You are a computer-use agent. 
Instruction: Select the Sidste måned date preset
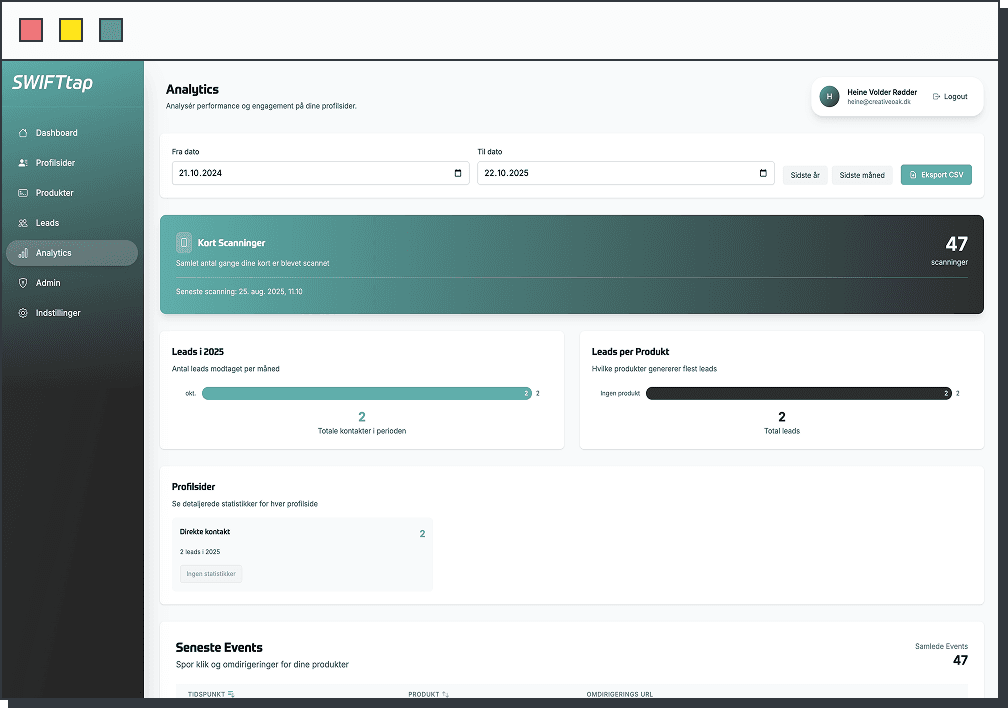coord(862,175)
